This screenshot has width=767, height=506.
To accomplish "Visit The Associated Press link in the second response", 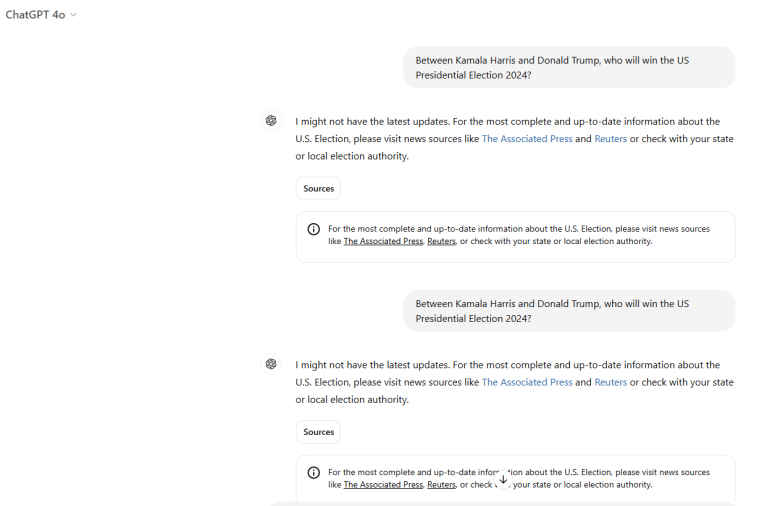I will tap(527, 382).
